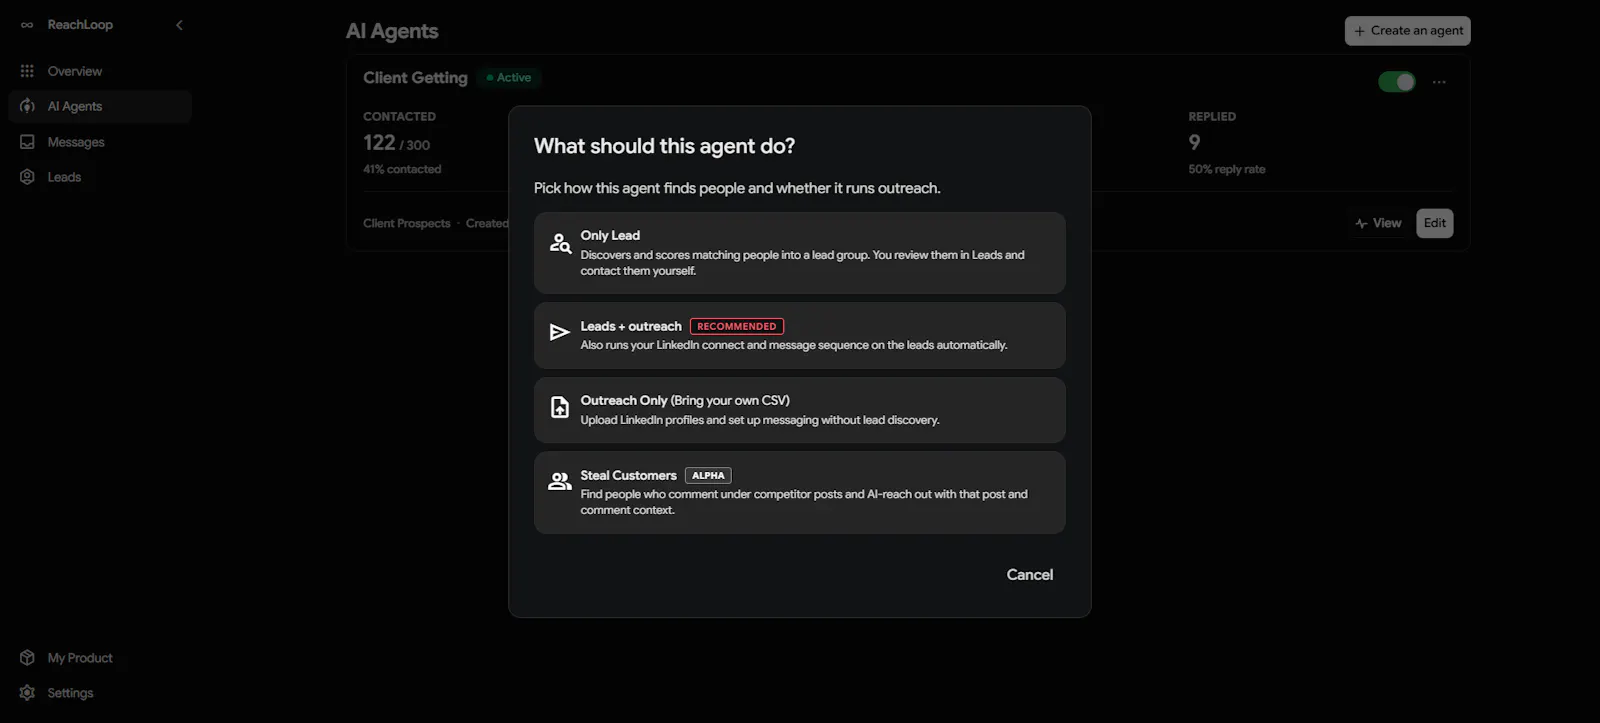The image size is (1600, 723).
Task: Click the people icon for Steal Customers
Action: pos(560,482)
